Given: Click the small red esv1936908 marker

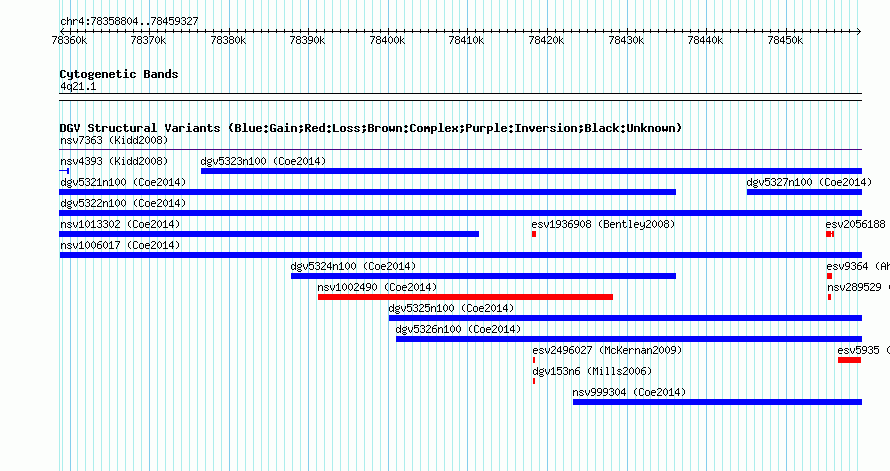Looking at the screenshot, I should pos(534,234).
